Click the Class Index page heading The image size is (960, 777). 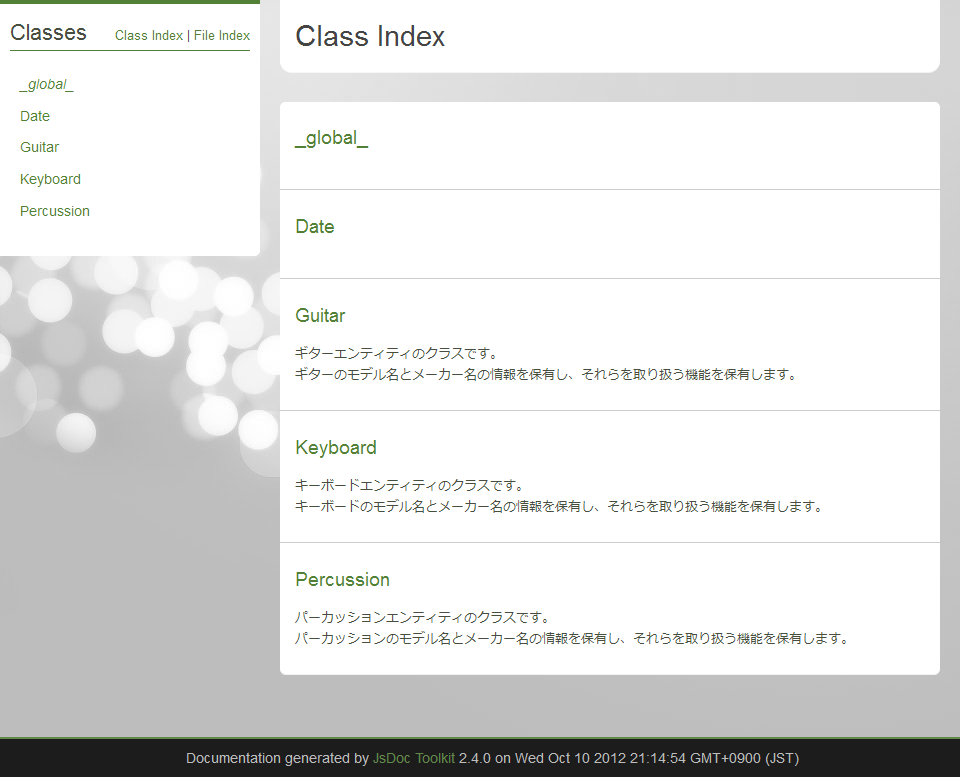click(x=369, y=37)
